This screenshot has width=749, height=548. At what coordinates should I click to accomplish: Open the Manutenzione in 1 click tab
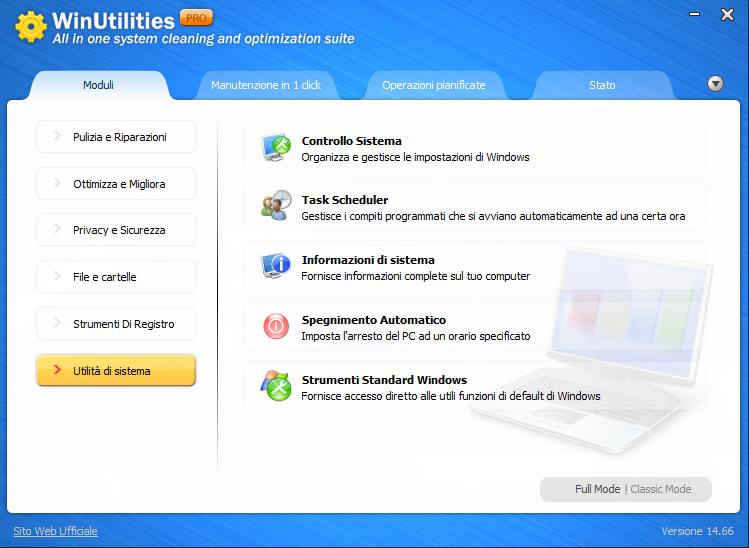266,85
